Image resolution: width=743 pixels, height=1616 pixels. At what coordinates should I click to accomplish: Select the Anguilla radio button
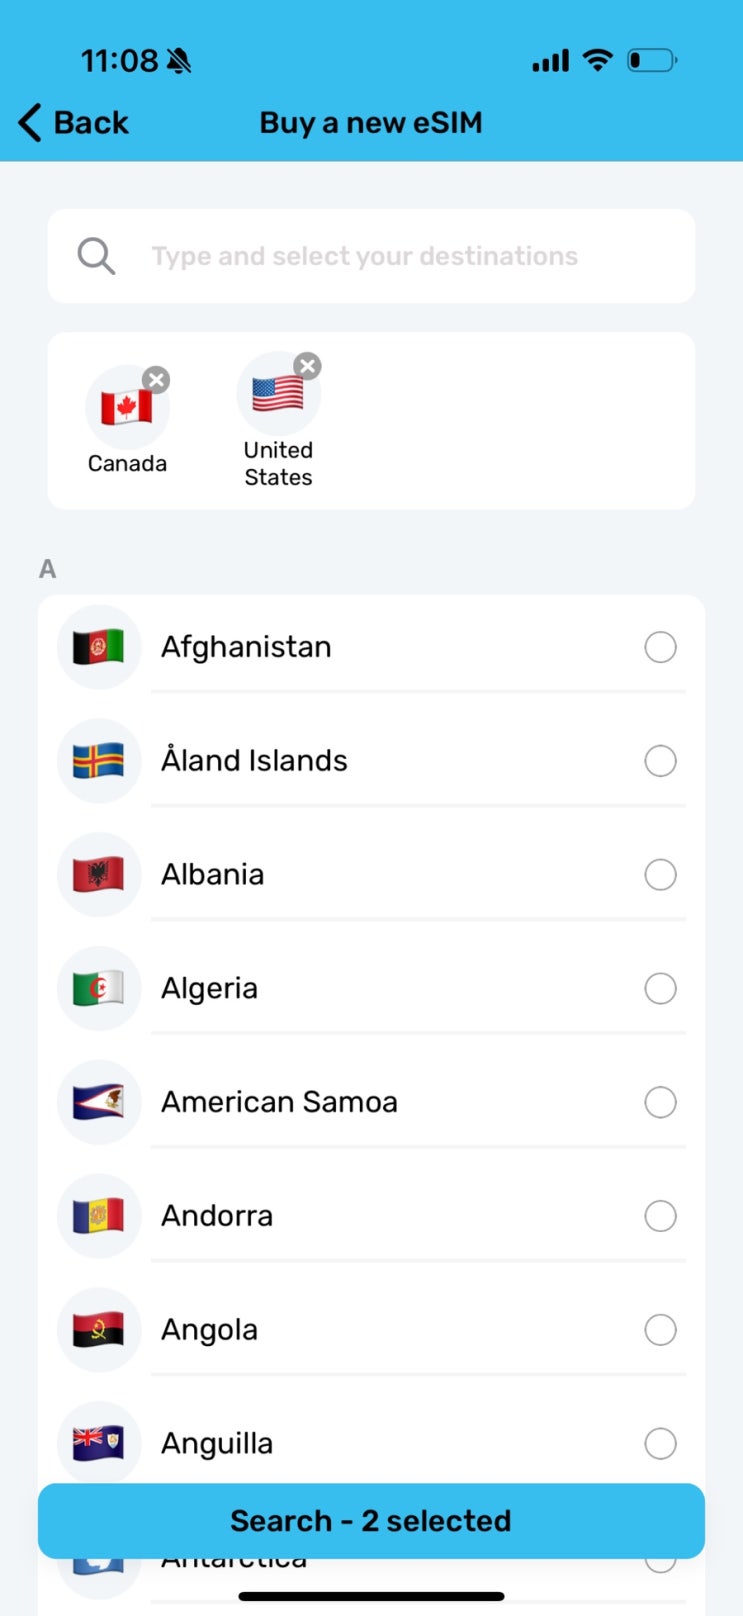coord(660,1443)
